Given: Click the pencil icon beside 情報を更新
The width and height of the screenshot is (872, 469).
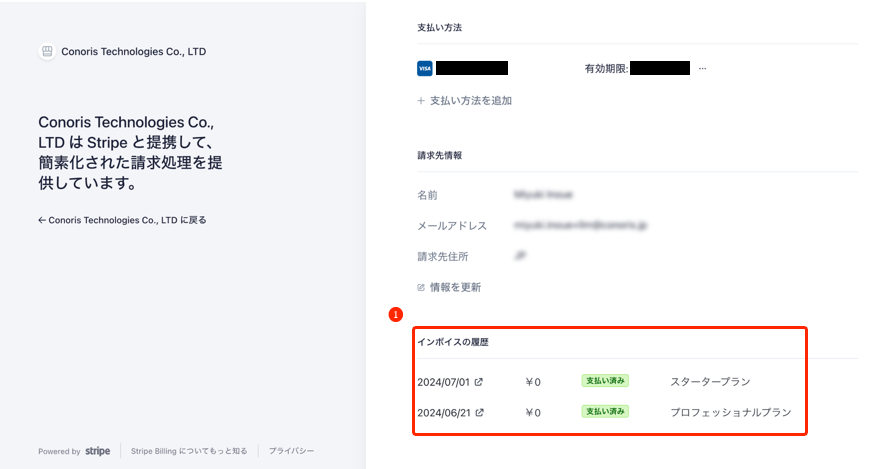Looking at the screenshot, I should (x=421, y=288).
